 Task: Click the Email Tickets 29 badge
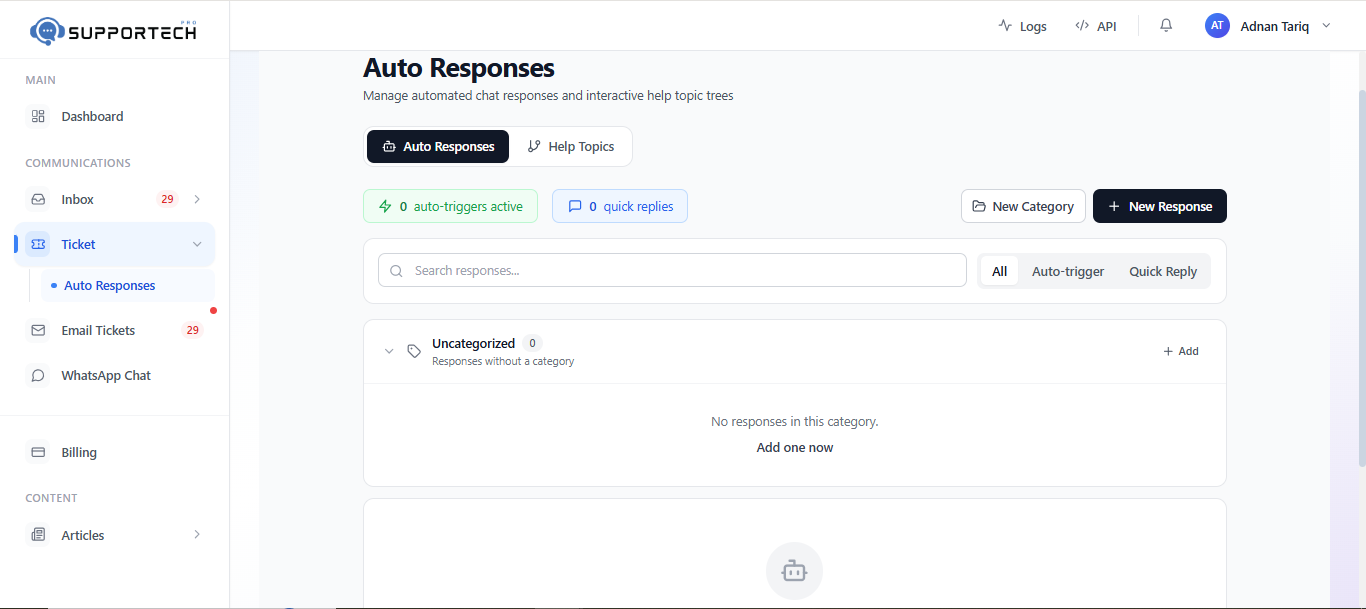[192, 330]
